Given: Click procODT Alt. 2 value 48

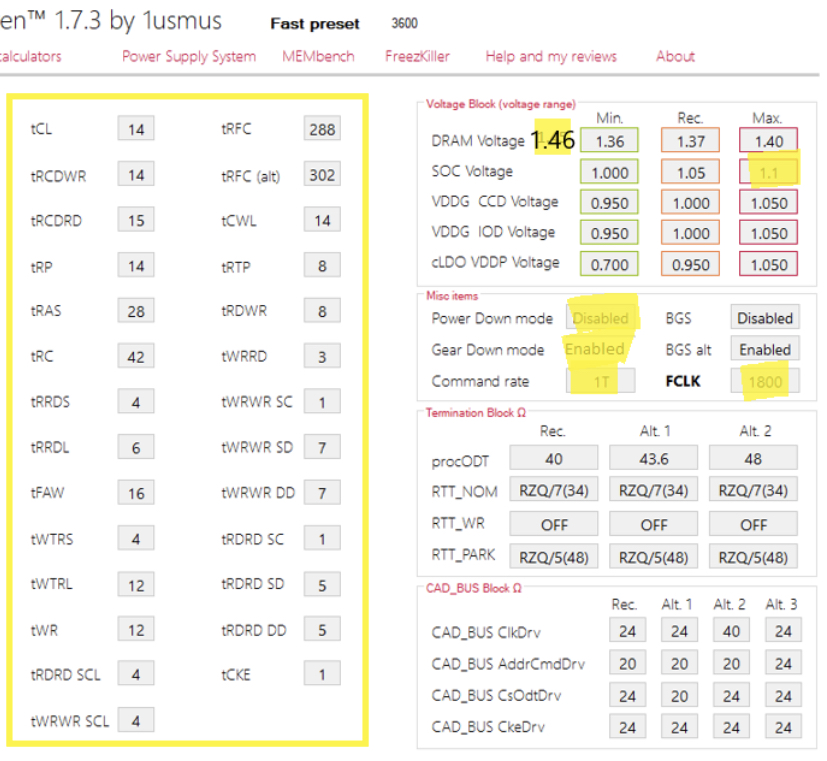Looking at the screenshot, I should click(x=753, y=458).
